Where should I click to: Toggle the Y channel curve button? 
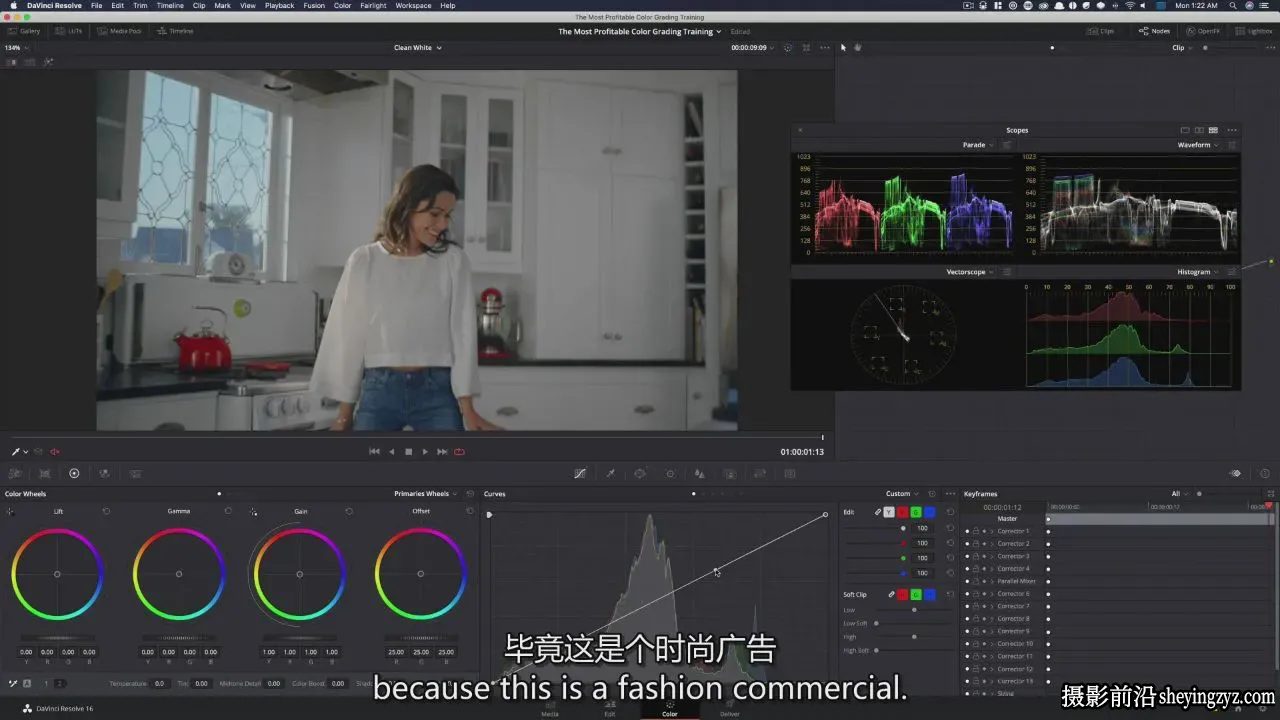click(888, 512)
